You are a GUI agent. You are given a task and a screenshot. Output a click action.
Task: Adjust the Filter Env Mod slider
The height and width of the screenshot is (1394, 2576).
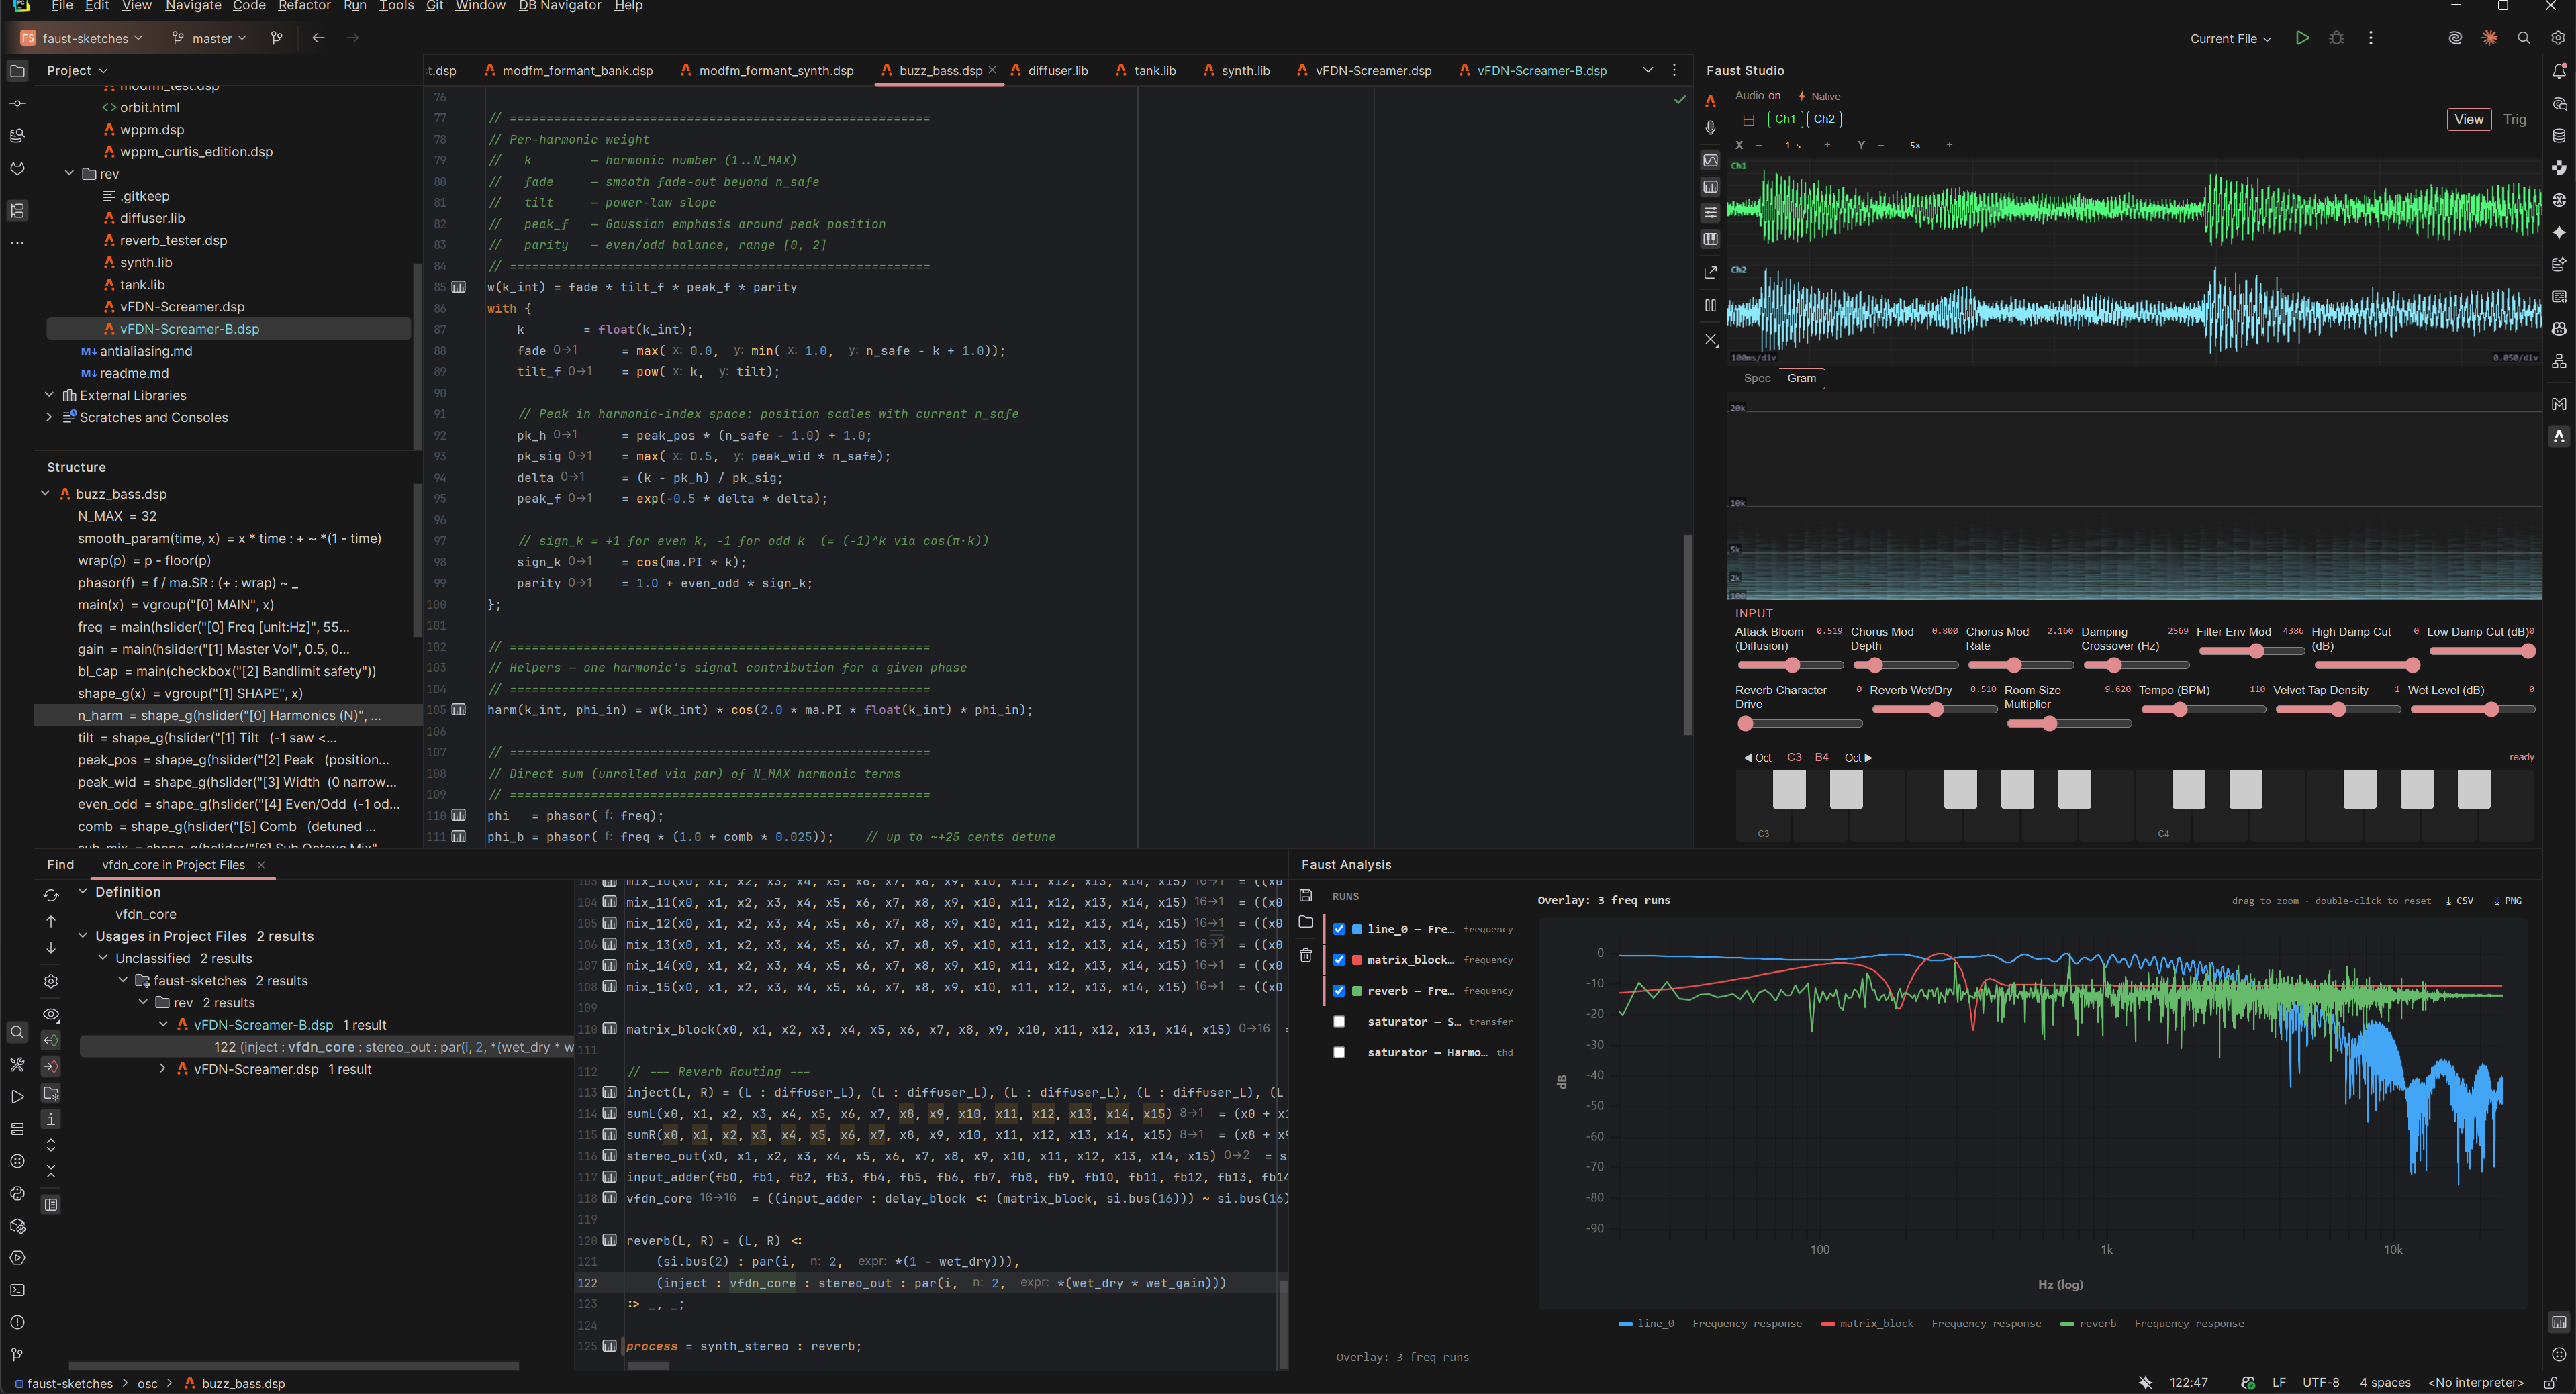[x=2251, y=651]
